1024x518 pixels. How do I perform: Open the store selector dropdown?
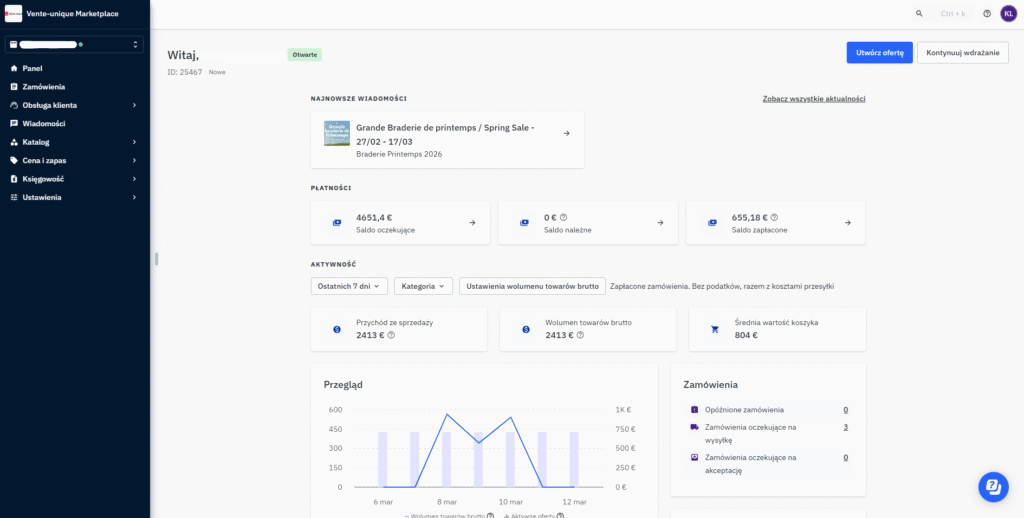click(74, 44)
